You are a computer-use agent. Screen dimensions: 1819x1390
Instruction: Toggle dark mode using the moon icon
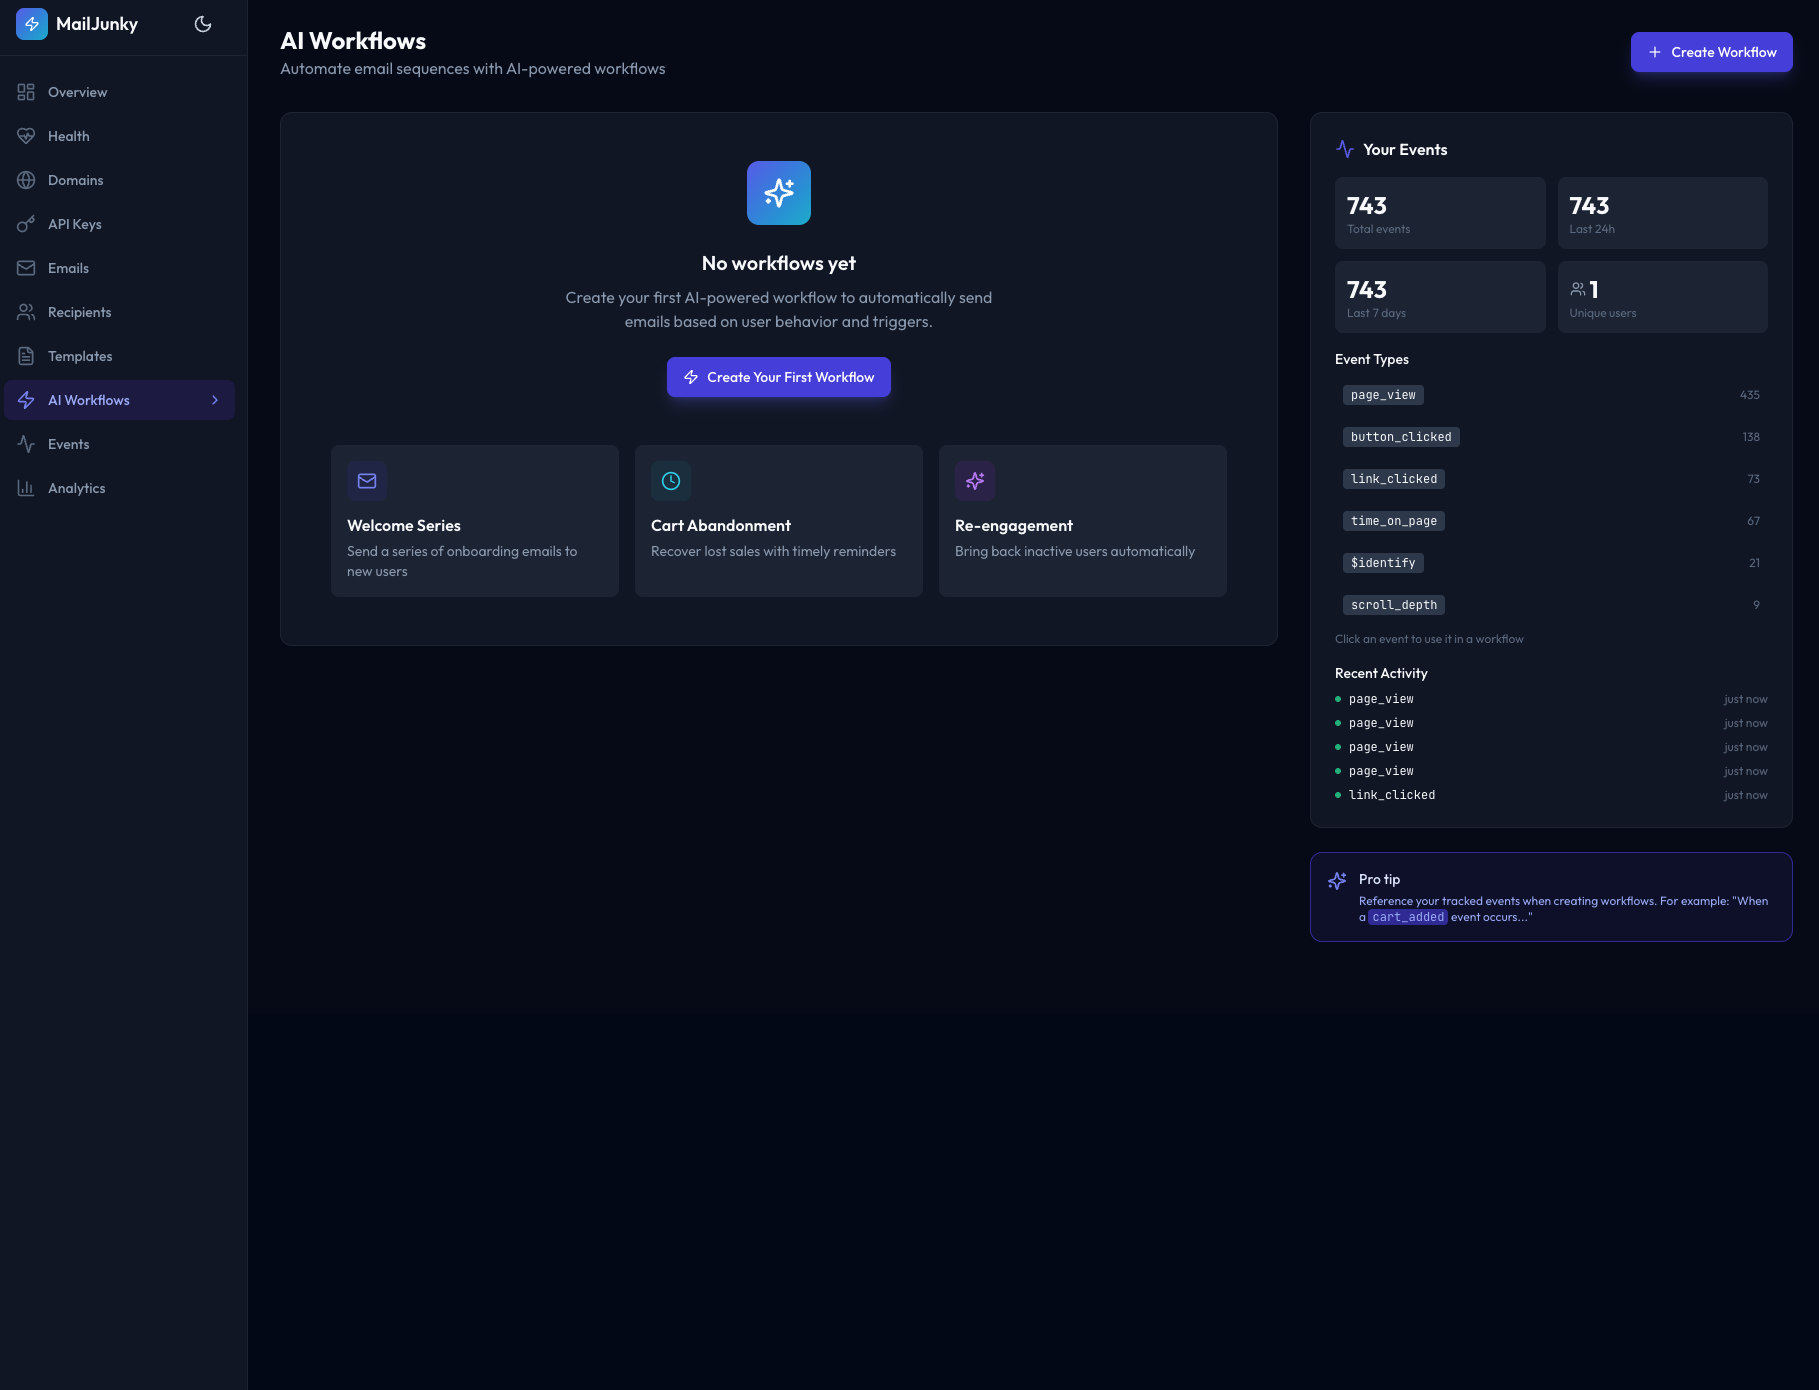(x=203, y=23)
